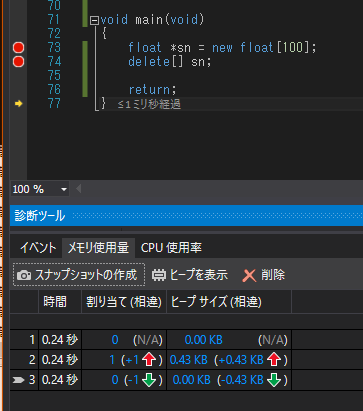Open heap size 0.43 KB in snapshot 2

[189, 360]
